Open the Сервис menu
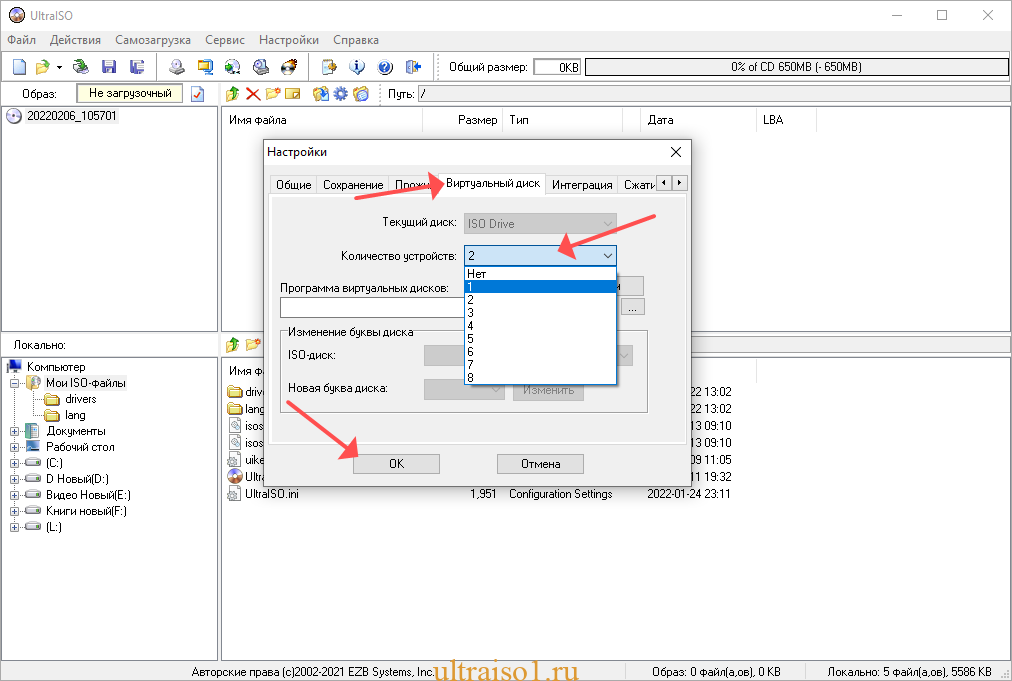 click(225, 40)
